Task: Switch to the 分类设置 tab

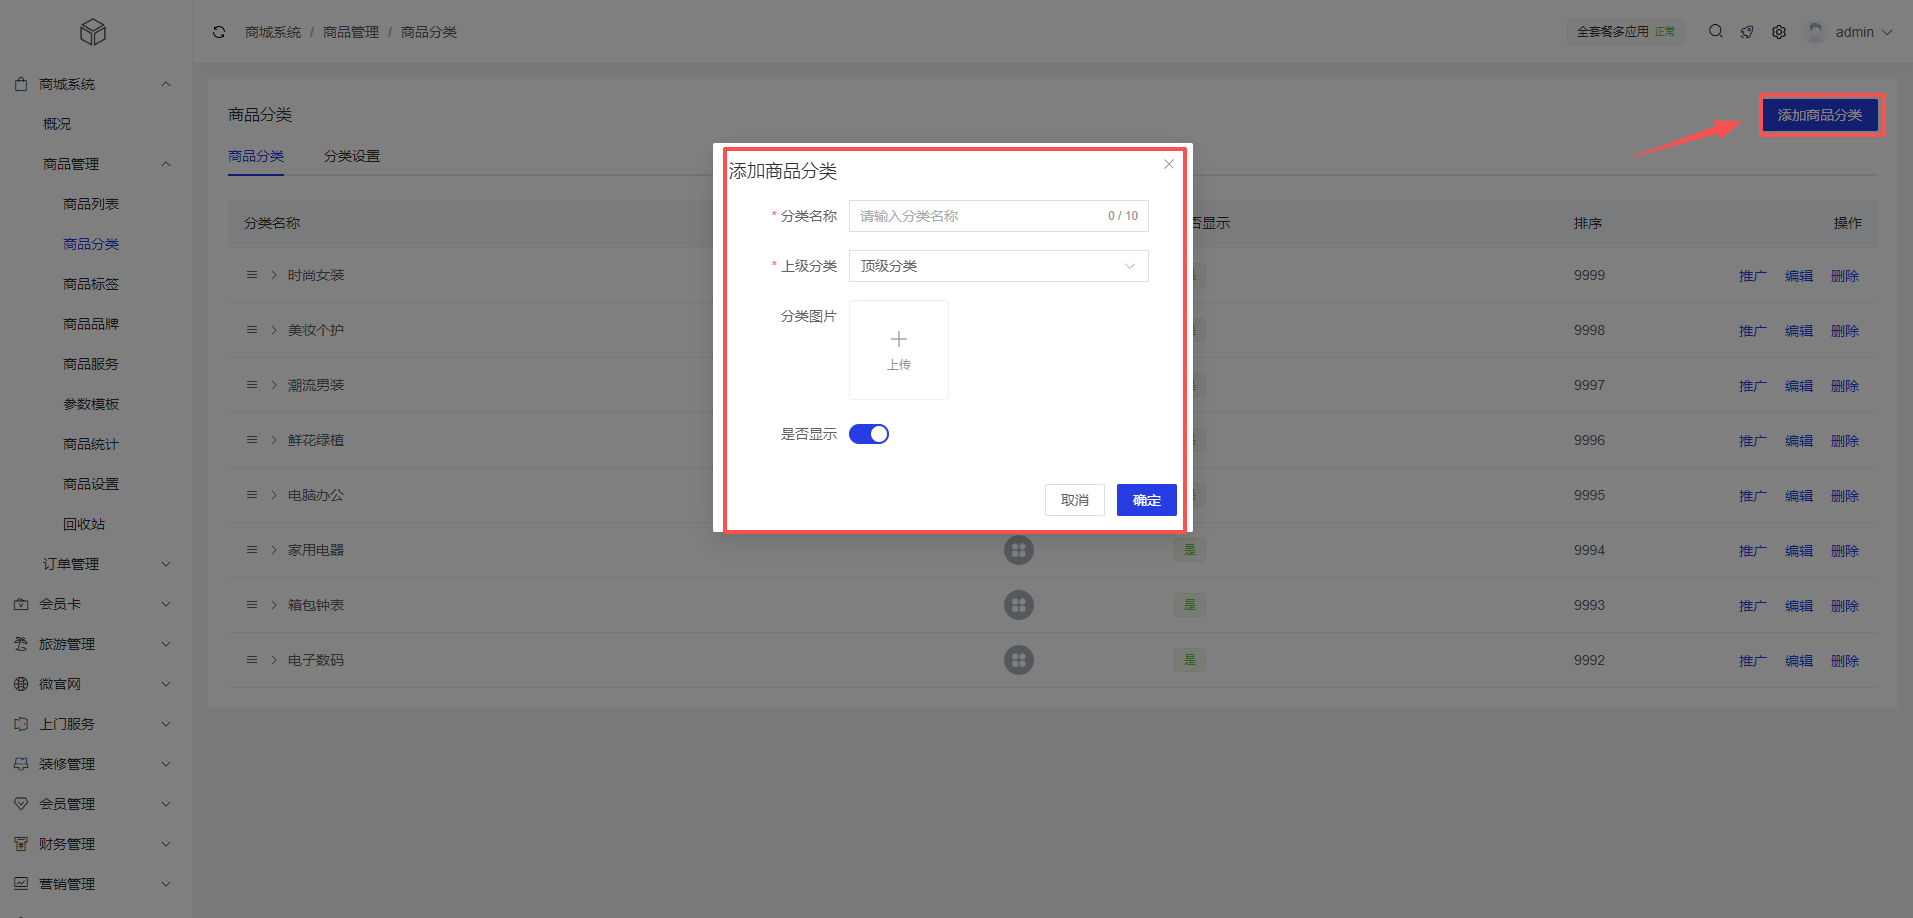Action: click(x=351, y=156)
